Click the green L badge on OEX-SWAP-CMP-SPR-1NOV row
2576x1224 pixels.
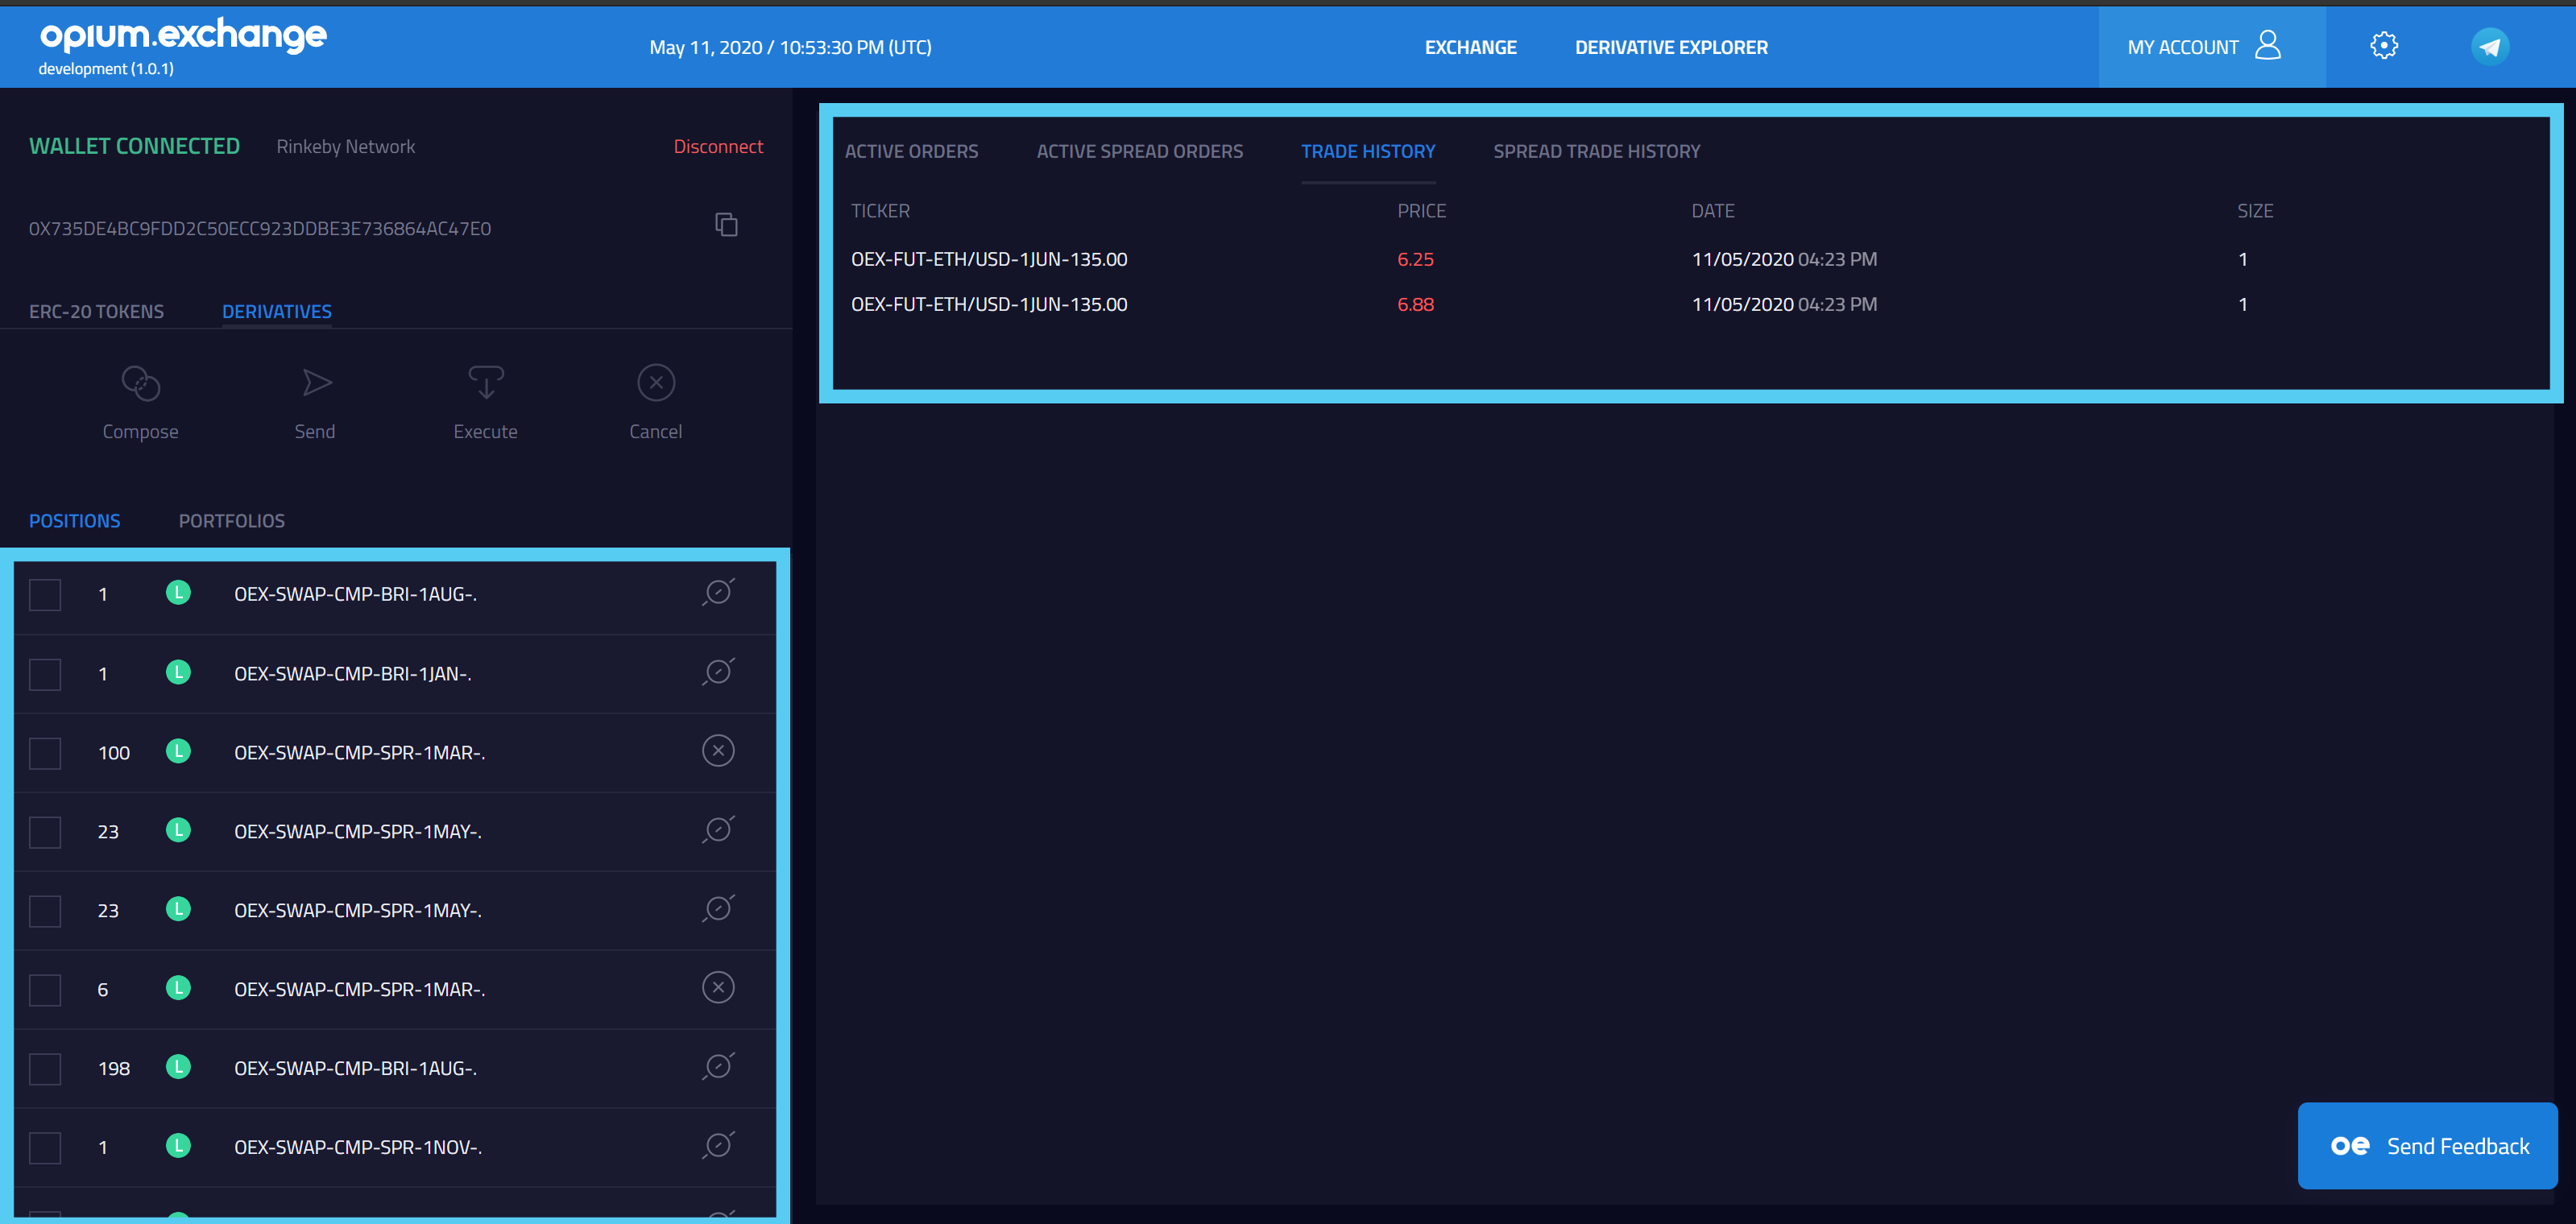pos(178,1146)
